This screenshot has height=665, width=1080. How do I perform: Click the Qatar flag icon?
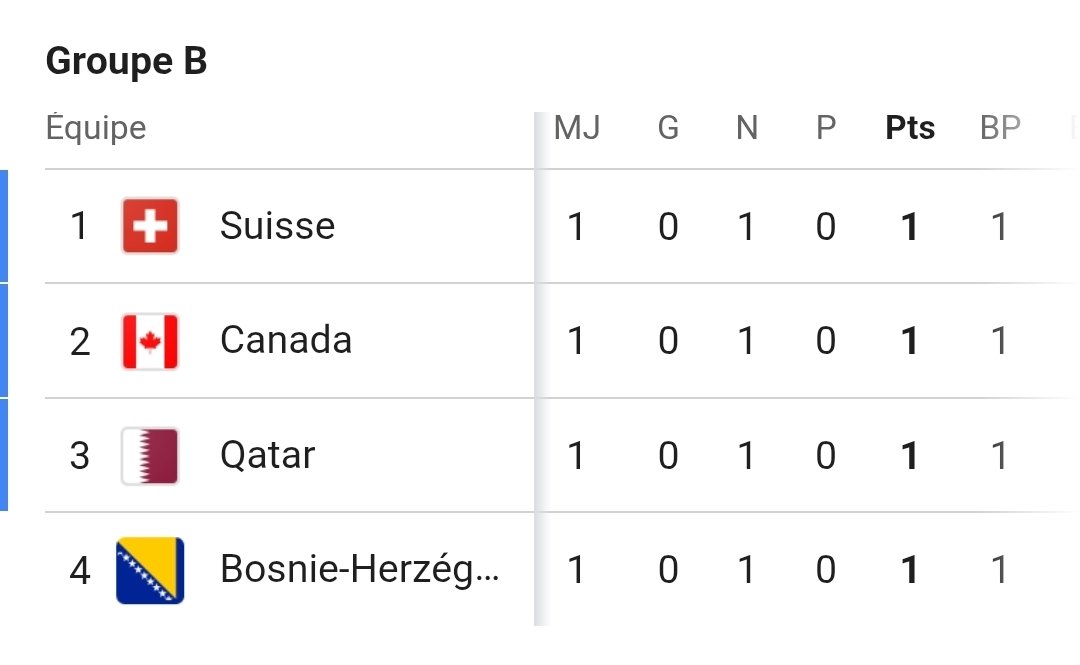150,456
